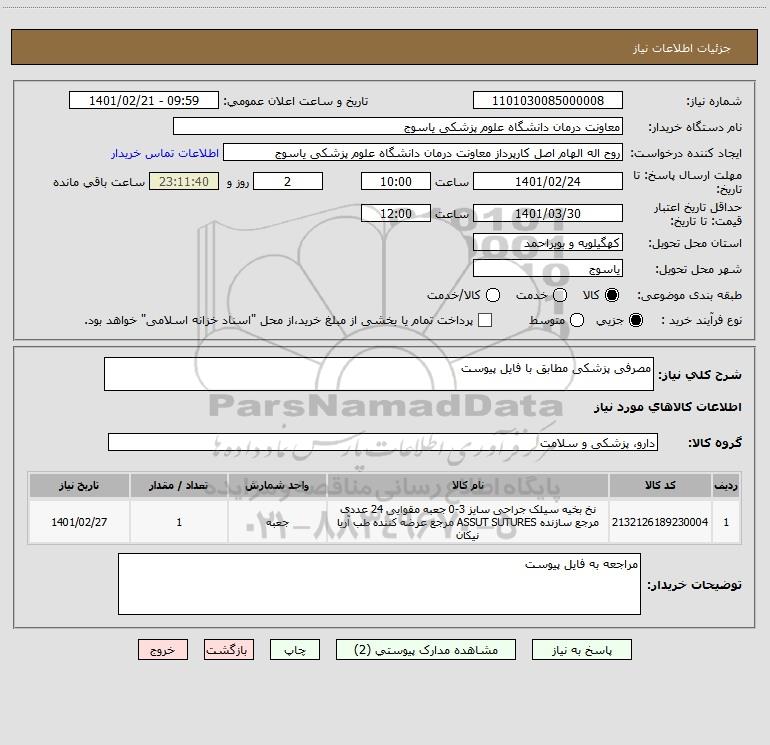Click the remaining days field showing 2
770x745 pixels.
[288, 181]
